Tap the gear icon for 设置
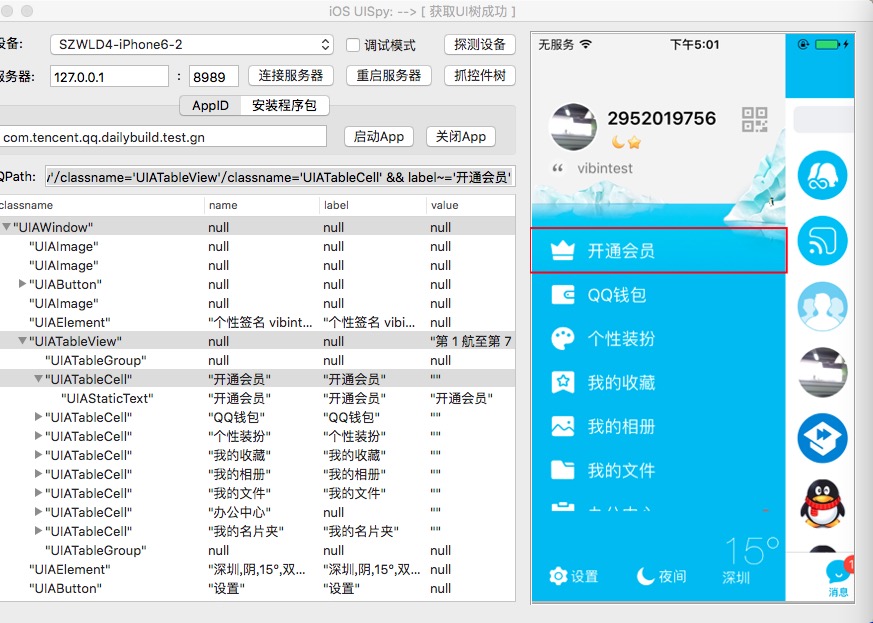 (x=558, y=576)
